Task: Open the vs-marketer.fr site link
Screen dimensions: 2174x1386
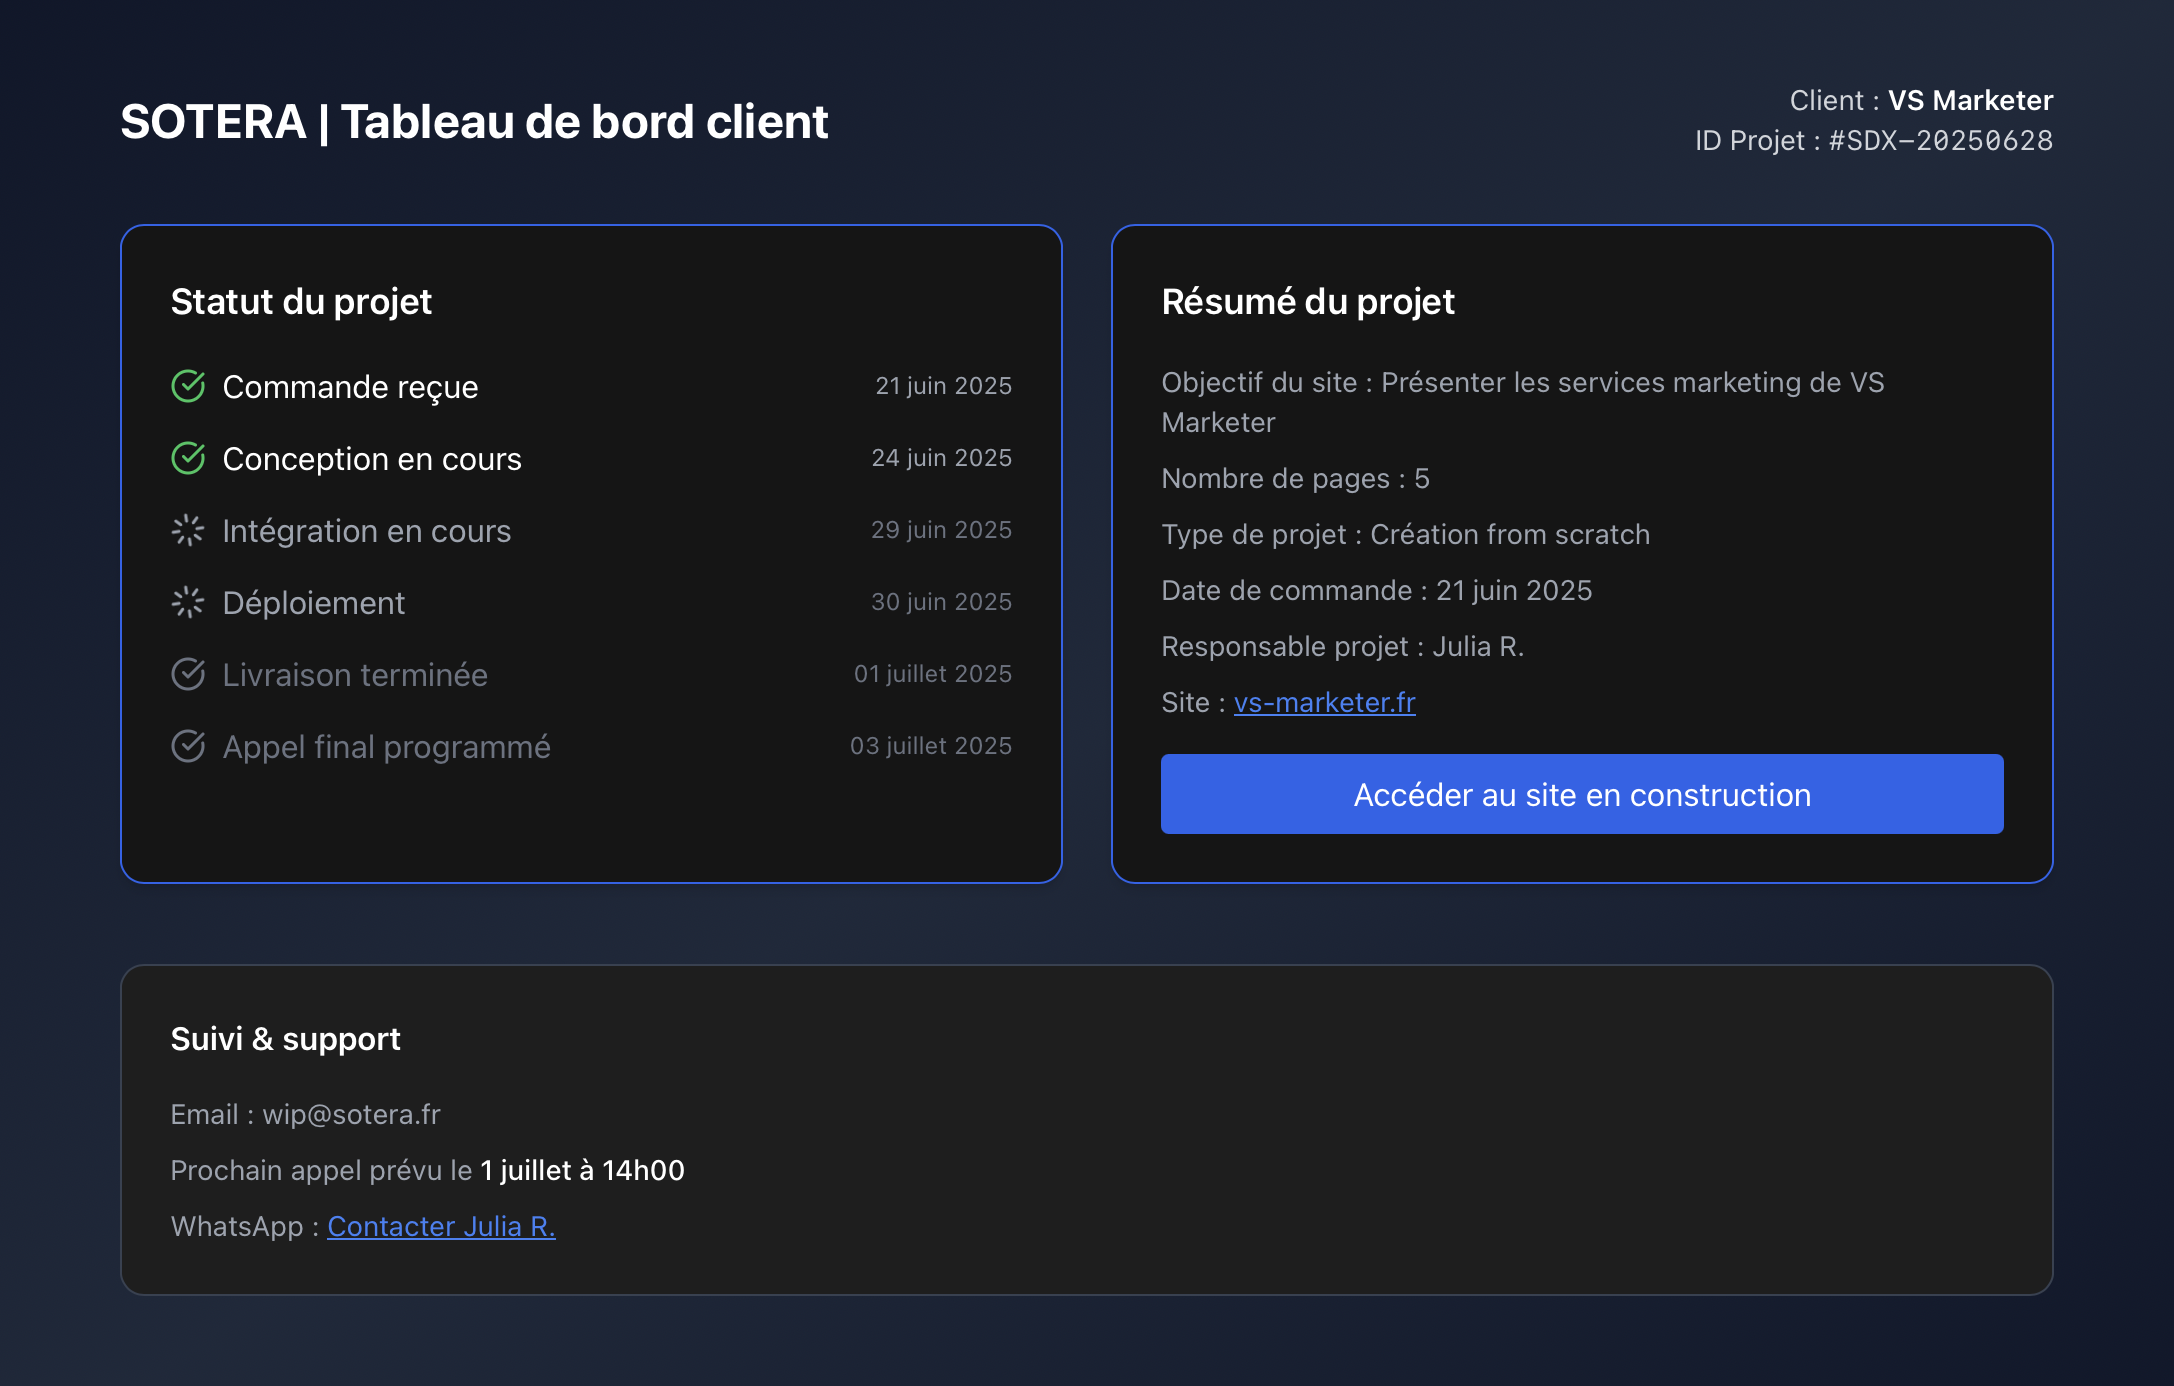Action: [x=1324, y=702]
